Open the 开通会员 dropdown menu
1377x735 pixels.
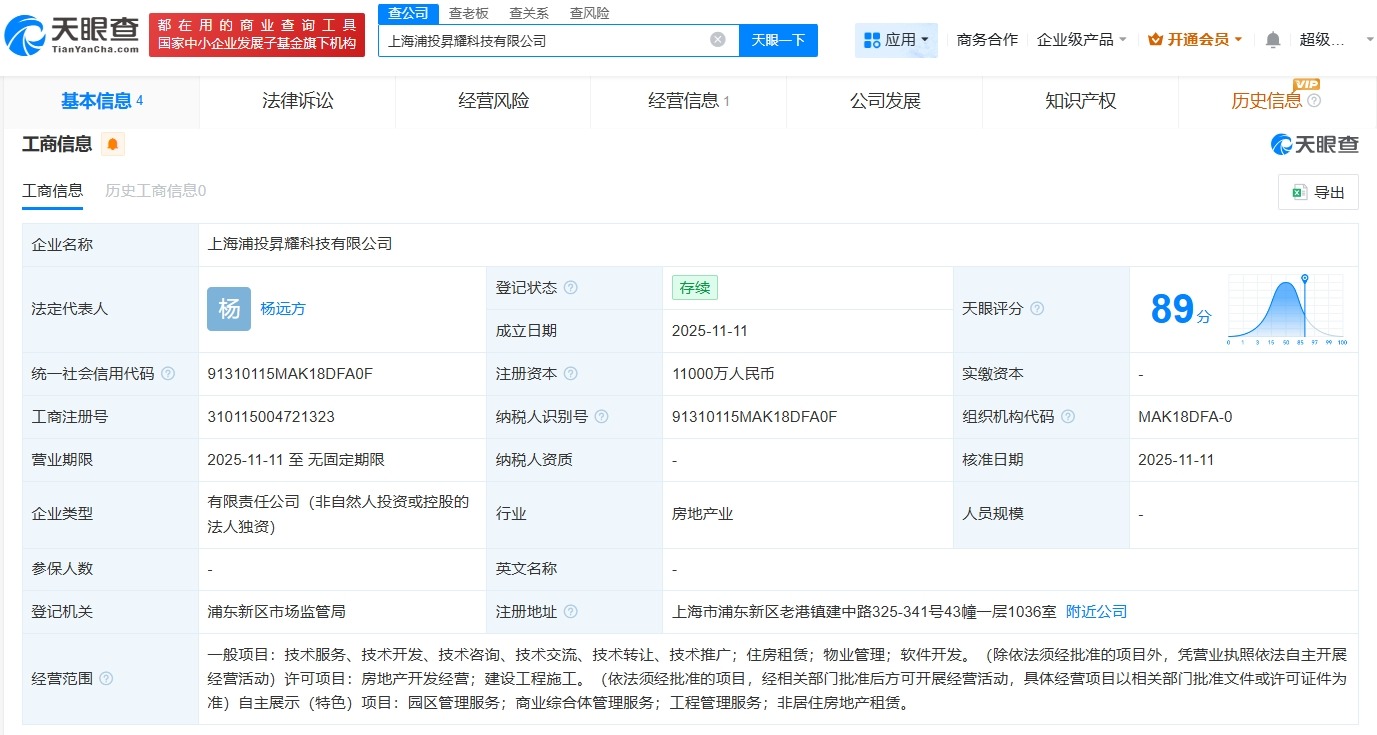(1196, 39)
